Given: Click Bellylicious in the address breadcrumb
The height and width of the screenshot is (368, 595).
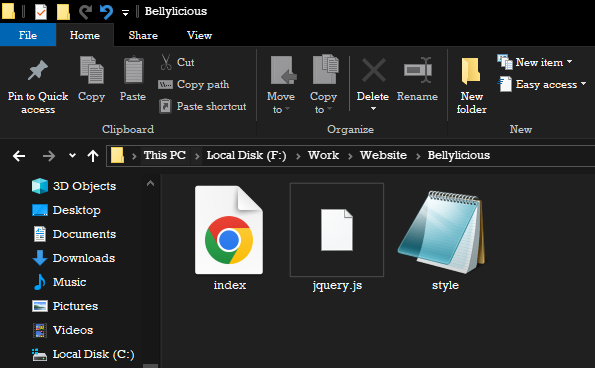Looking at the screenshot, I should 458,155.
